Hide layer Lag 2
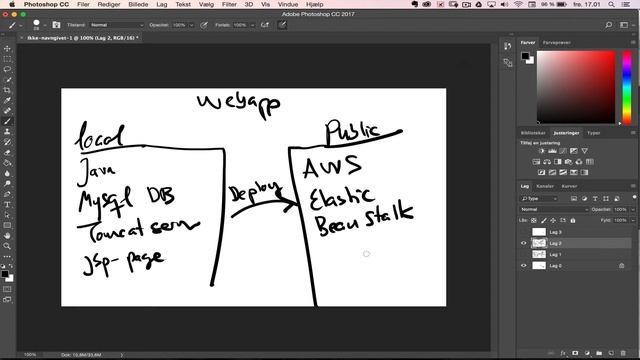Screen dimensions: 640x360 [524, 243]
